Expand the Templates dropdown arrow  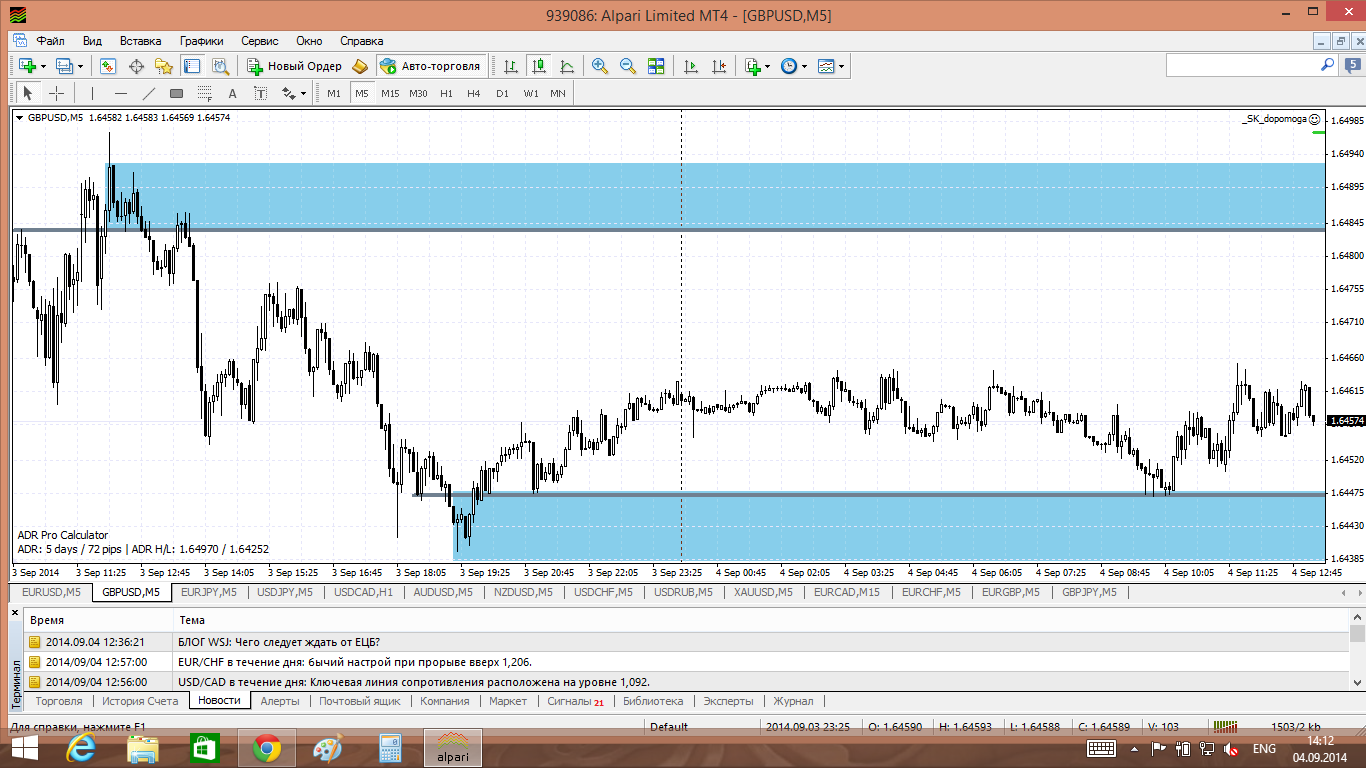[841, 66]
